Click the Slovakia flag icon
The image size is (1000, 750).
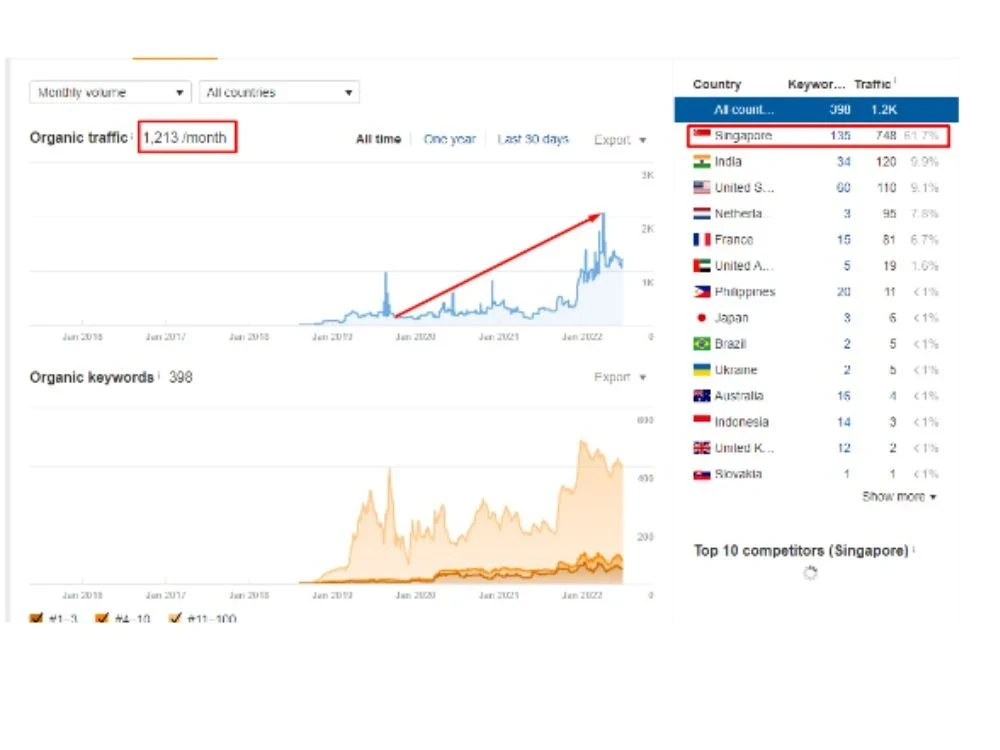(x=702, y=474)
